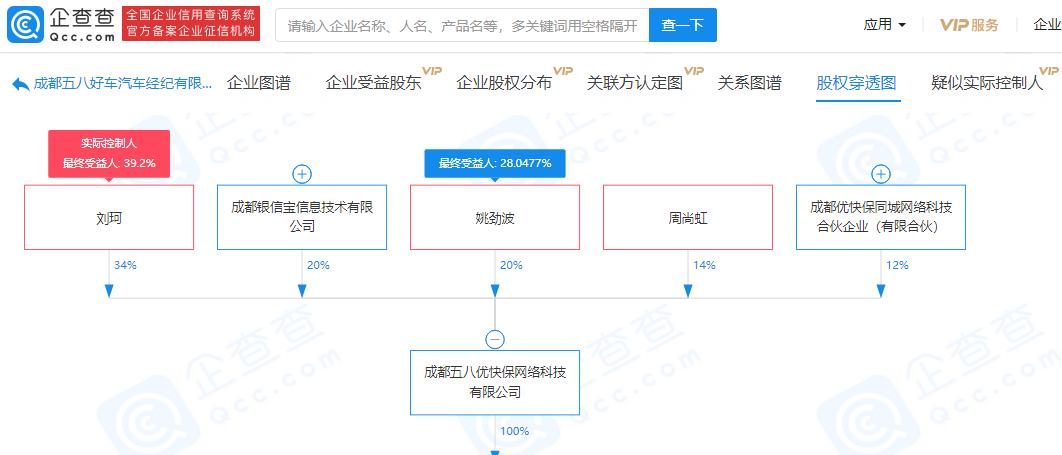Open the 应用 dropdown menu
The image size is (1062, 455).
[x=885, y=25]
